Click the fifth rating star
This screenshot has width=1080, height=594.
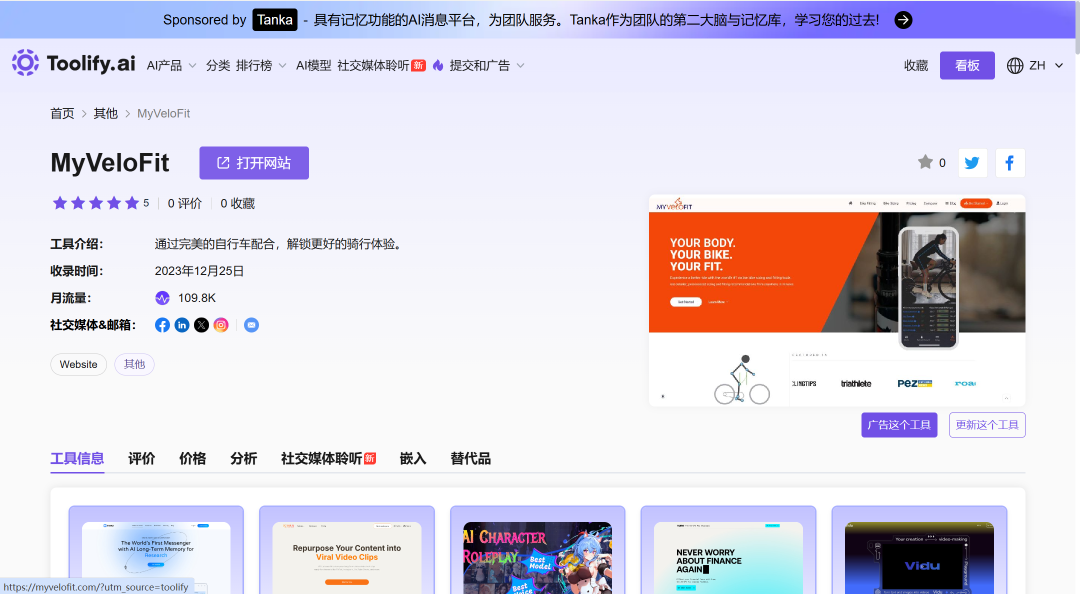[132, 203]
